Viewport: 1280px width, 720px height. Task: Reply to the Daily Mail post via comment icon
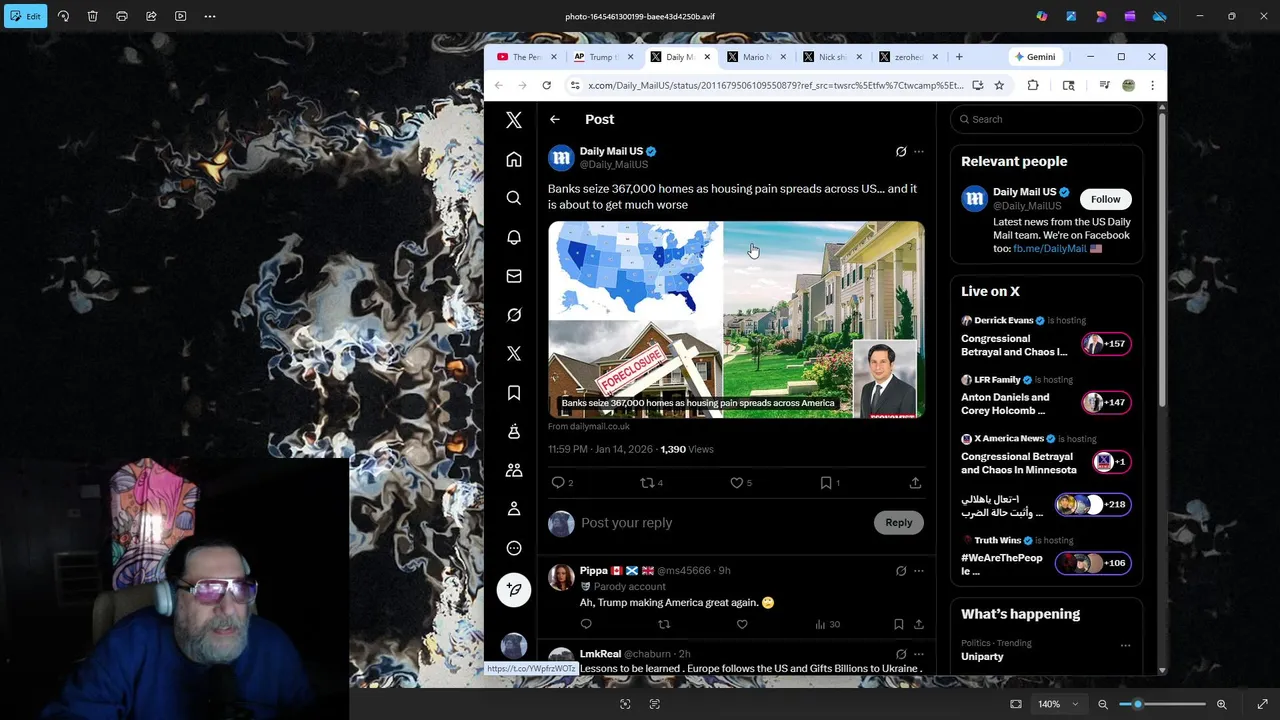pyautogui.click(x=559, y=483)
